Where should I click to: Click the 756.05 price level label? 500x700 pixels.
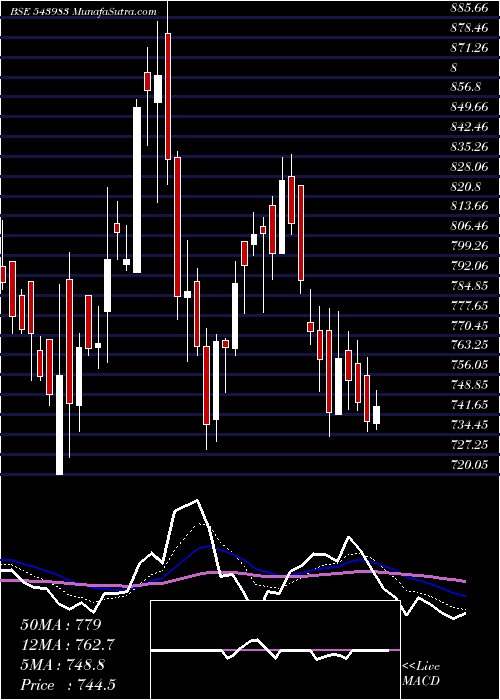coord(470,364)
